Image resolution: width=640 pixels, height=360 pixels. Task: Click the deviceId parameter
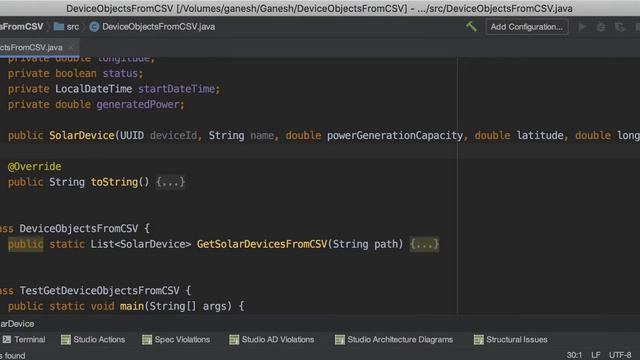[x=173, y=136]
